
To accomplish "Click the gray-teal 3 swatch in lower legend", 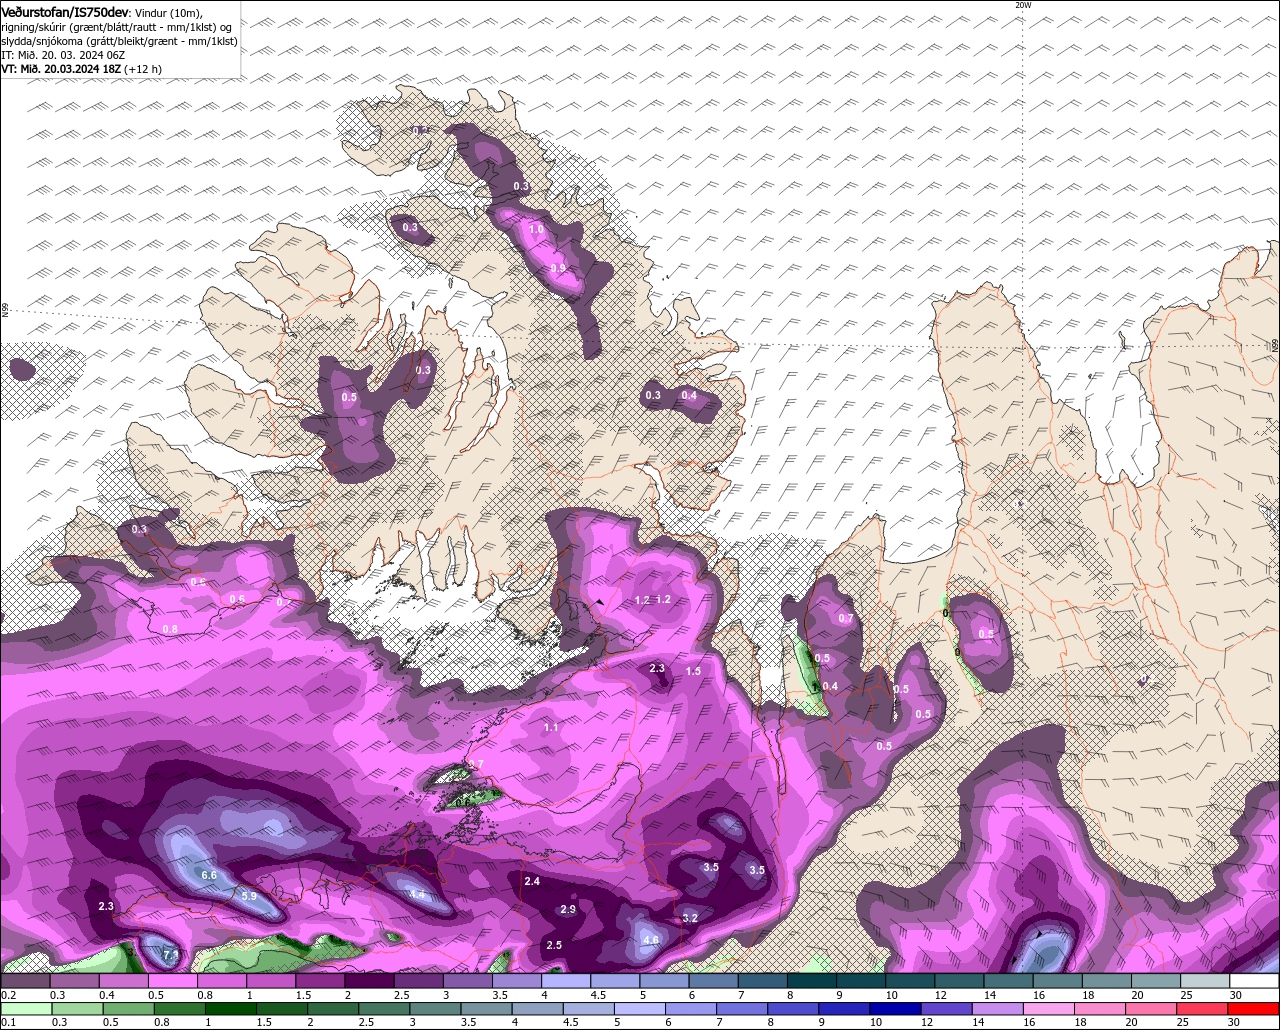I will [x=435, y=1008].
